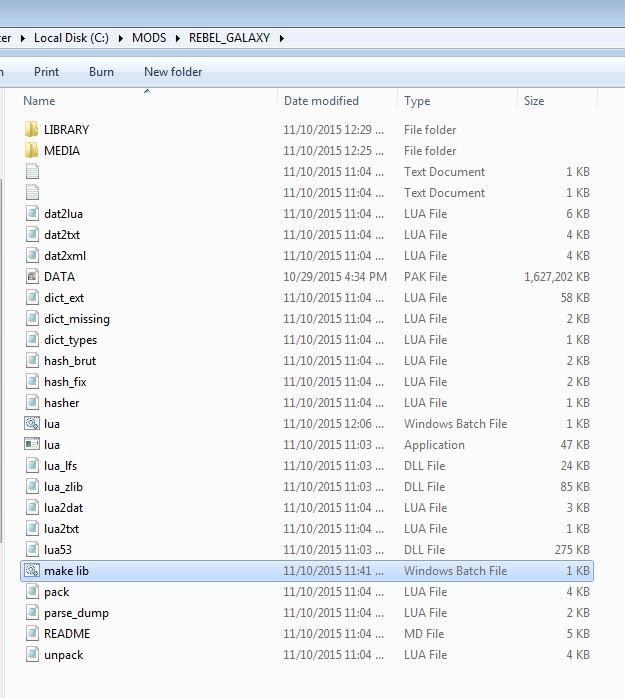625x698 pixels.
Task: Click the README MD file icon
Action: pyautogui.click(x=31, y=634)
